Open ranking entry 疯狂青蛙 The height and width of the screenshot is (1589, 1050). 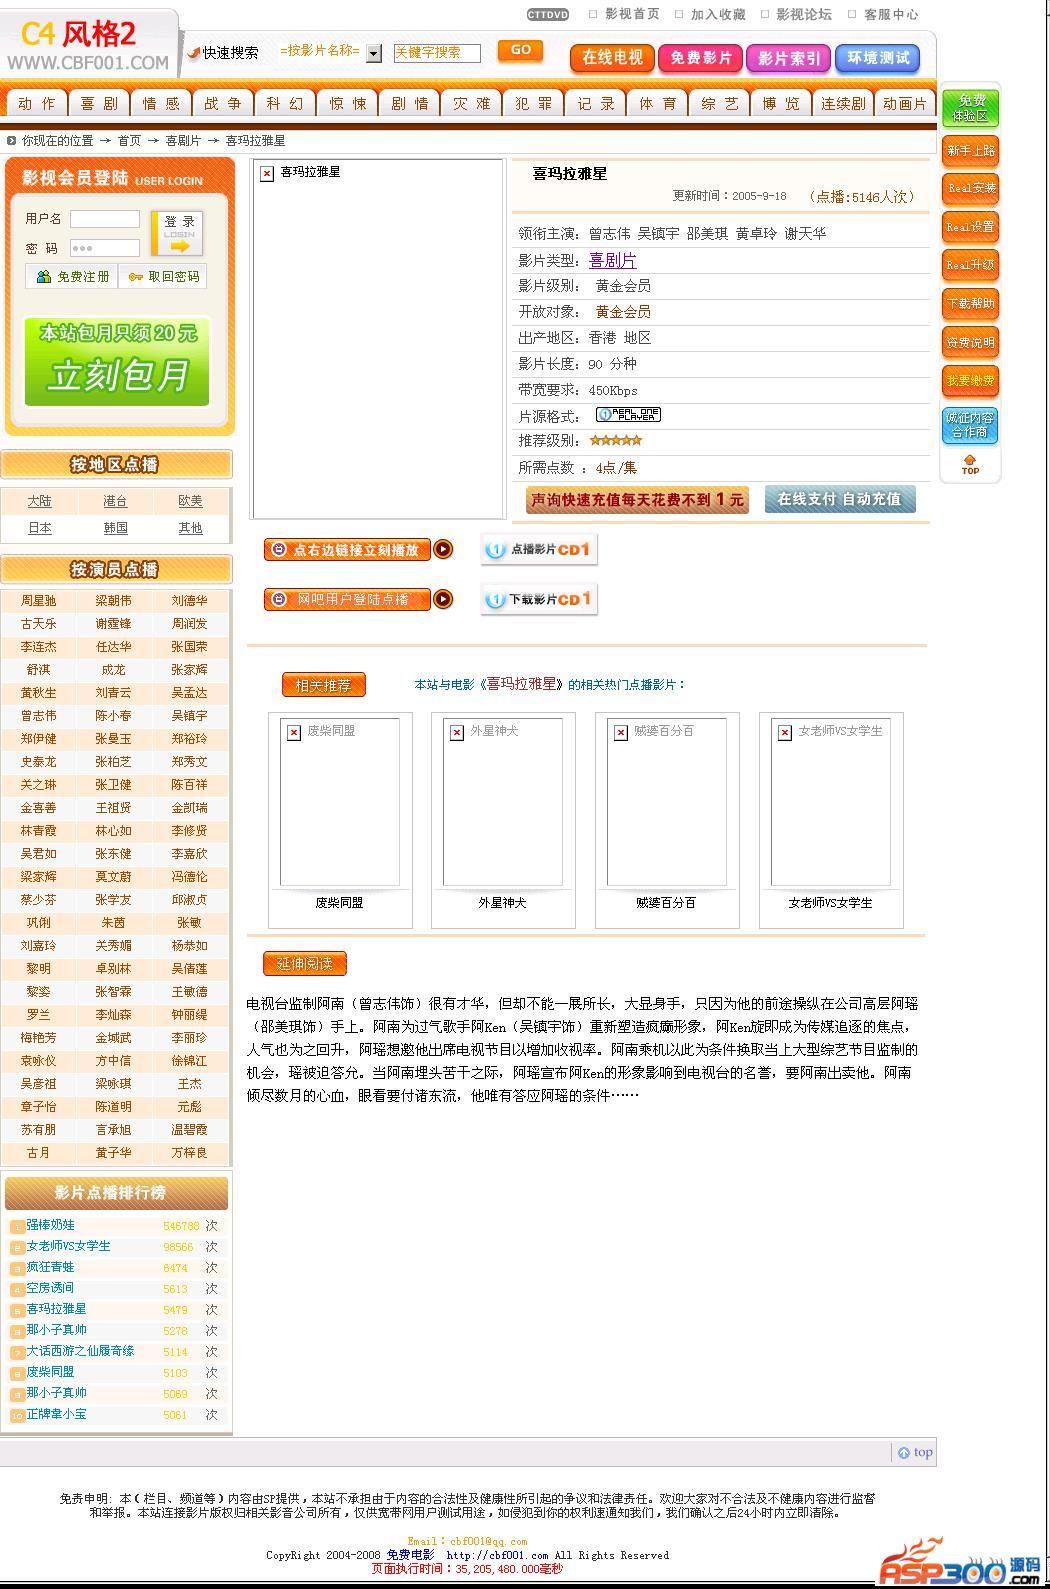[x=50, y=1267]
